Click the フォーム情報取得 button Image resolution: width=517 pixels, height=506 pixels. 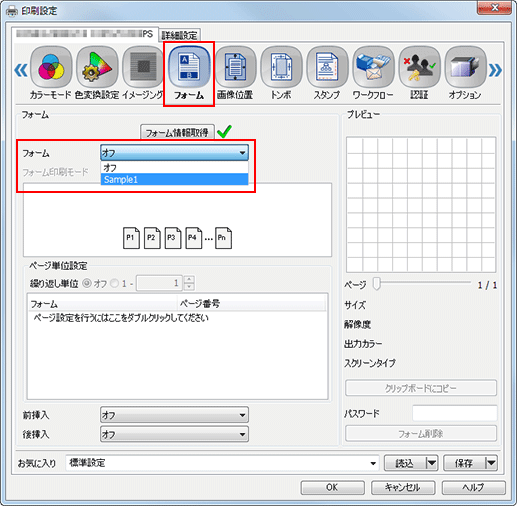pyautogui.click(x=177, y=133)
